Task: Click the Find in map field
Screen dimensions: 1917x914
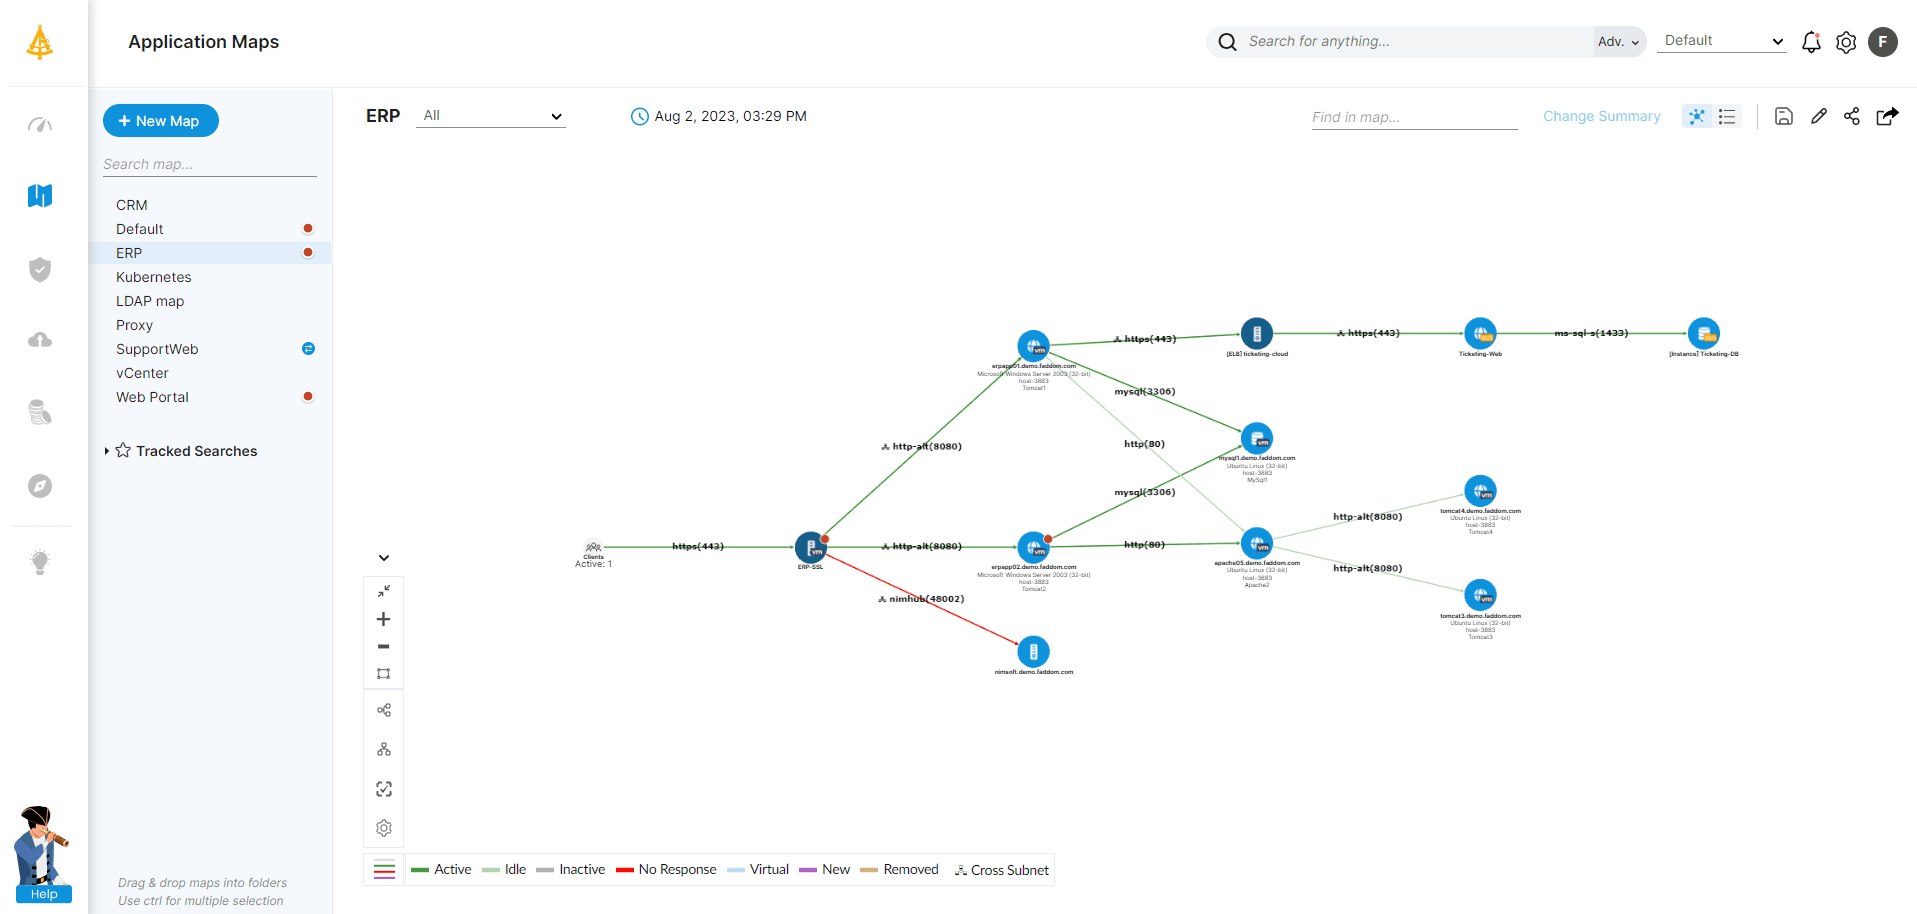Action: tap(1413, 117)
